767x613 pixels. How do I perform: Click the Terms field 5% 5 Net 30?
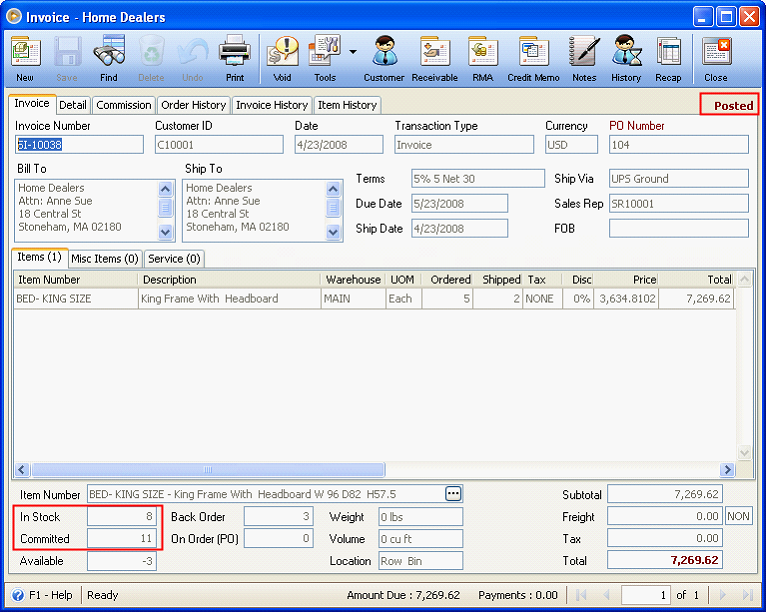(478, 179)
